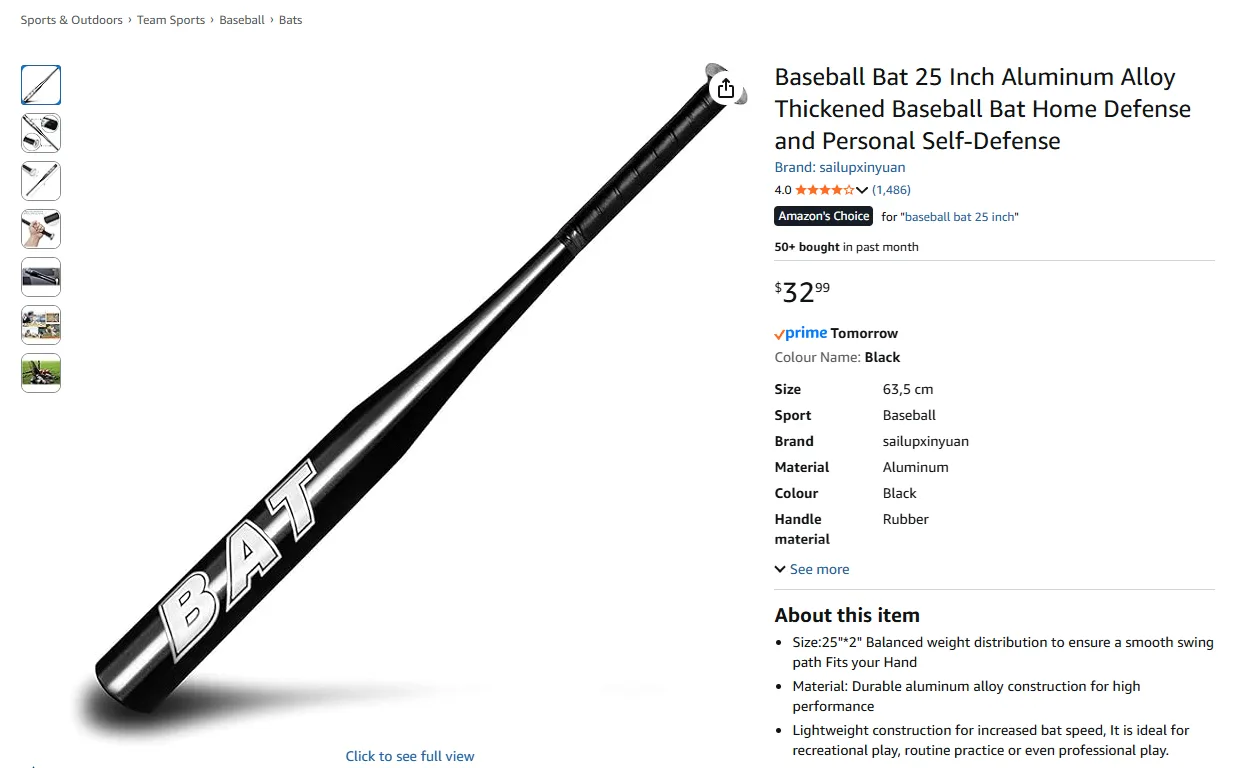Select the thumbnail of the bat on a field
The width and height of the screenshot is (1235, 768).
click(x=40, y=325)
